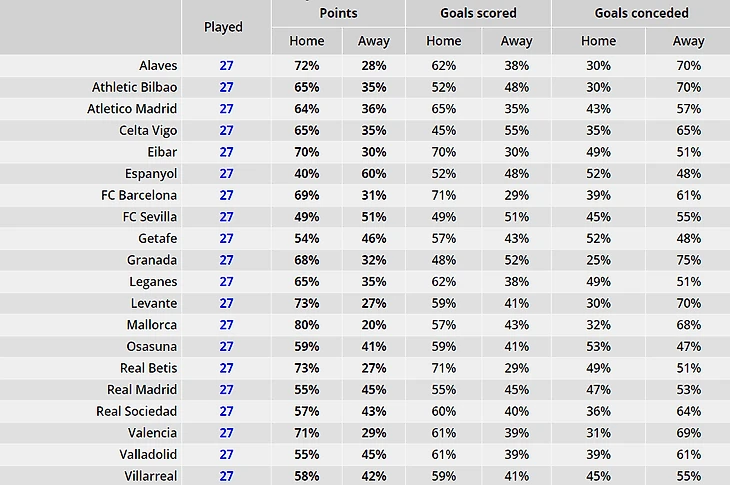This screenshot has width=730, height=485.
Task: Open FC Barcelona's played matches link
Action: pyautogui.click(x=226, y=195)
